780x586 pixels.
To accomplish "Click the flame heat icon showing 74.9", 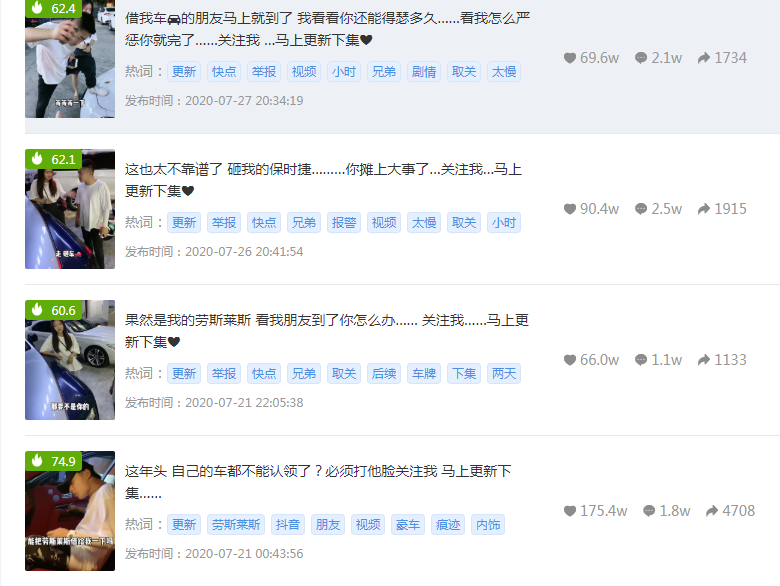I will click(37, 461).
